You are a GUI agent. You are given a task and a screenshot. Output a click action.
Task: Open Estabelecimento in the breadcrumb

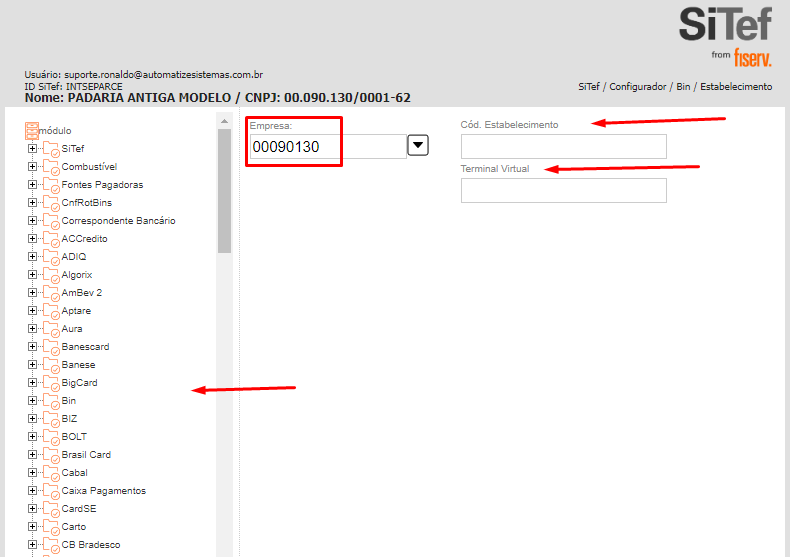736,87
